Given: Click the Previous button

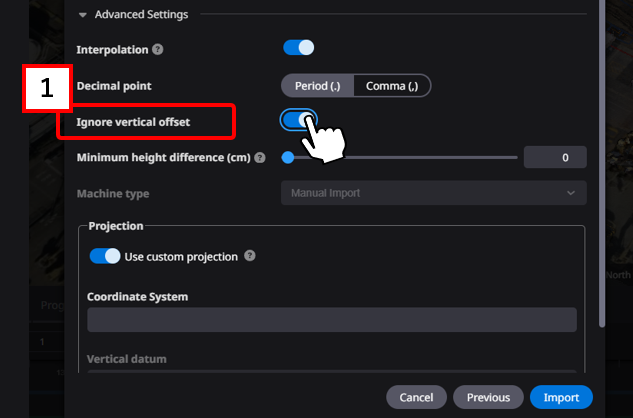Looking at the screenshot, I should point(488,397).
